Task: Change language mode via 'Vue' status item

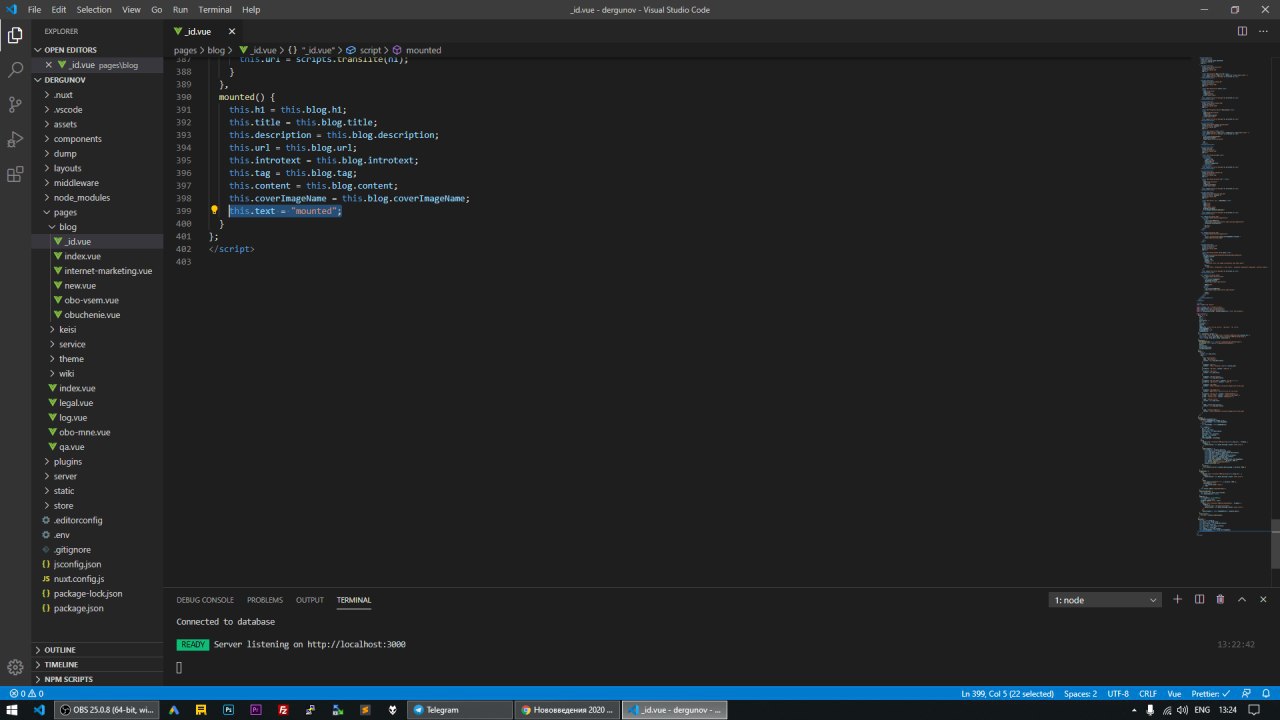Action: tap(1174, 694)
